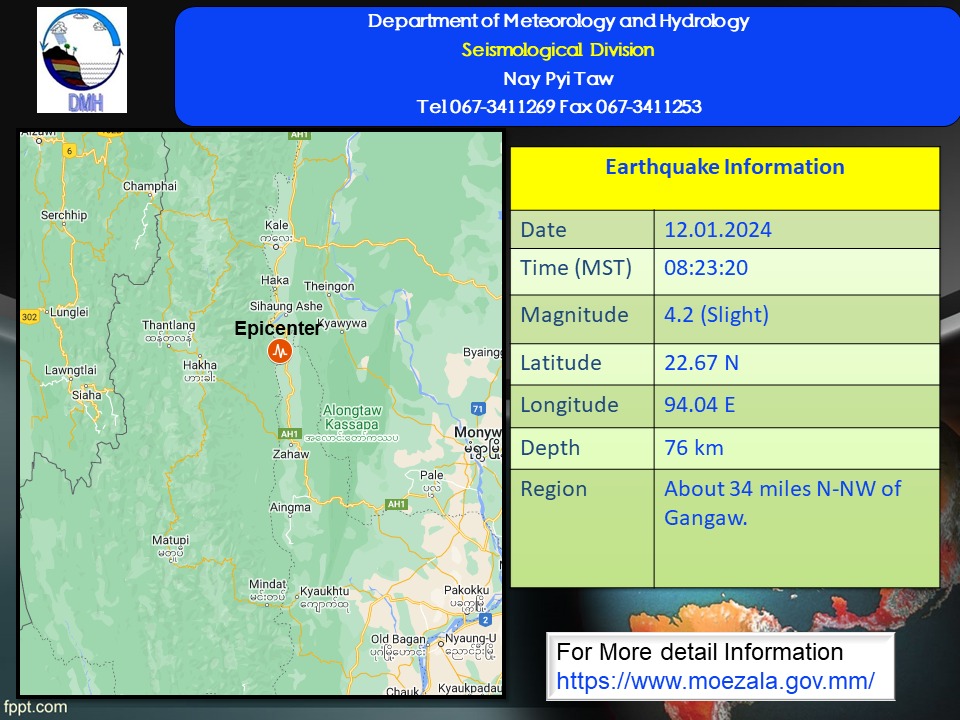This screenshot has width=960, height=720.
Task: Click the route 71 highway shield
Action: coord(478,409)
